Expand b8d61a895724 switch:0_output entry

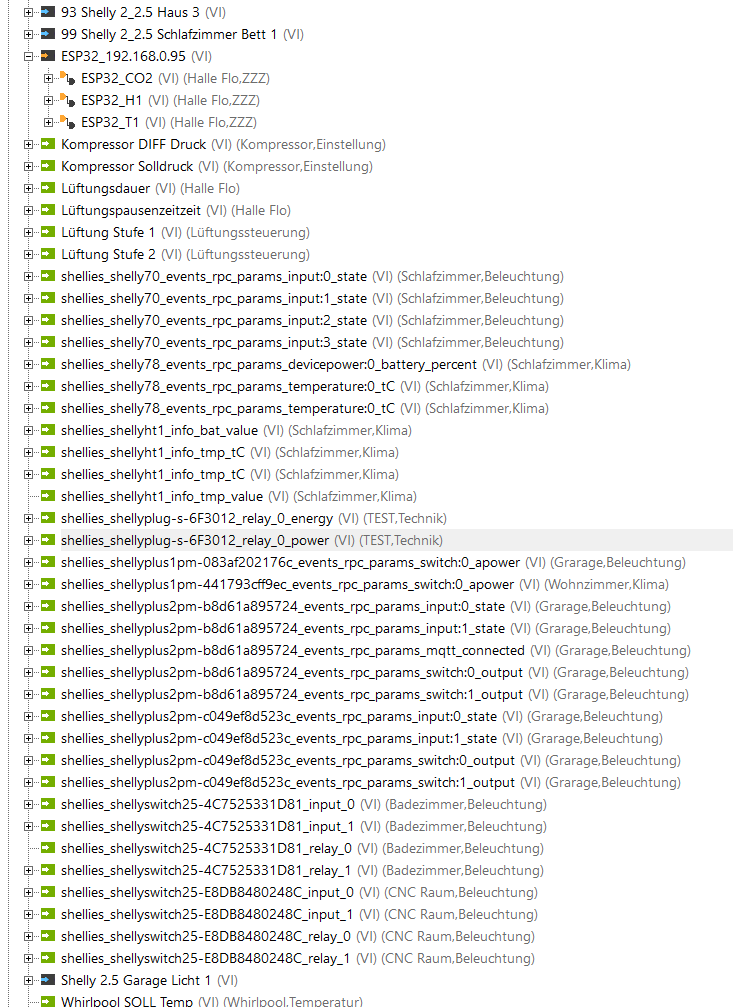click(28, 672)
